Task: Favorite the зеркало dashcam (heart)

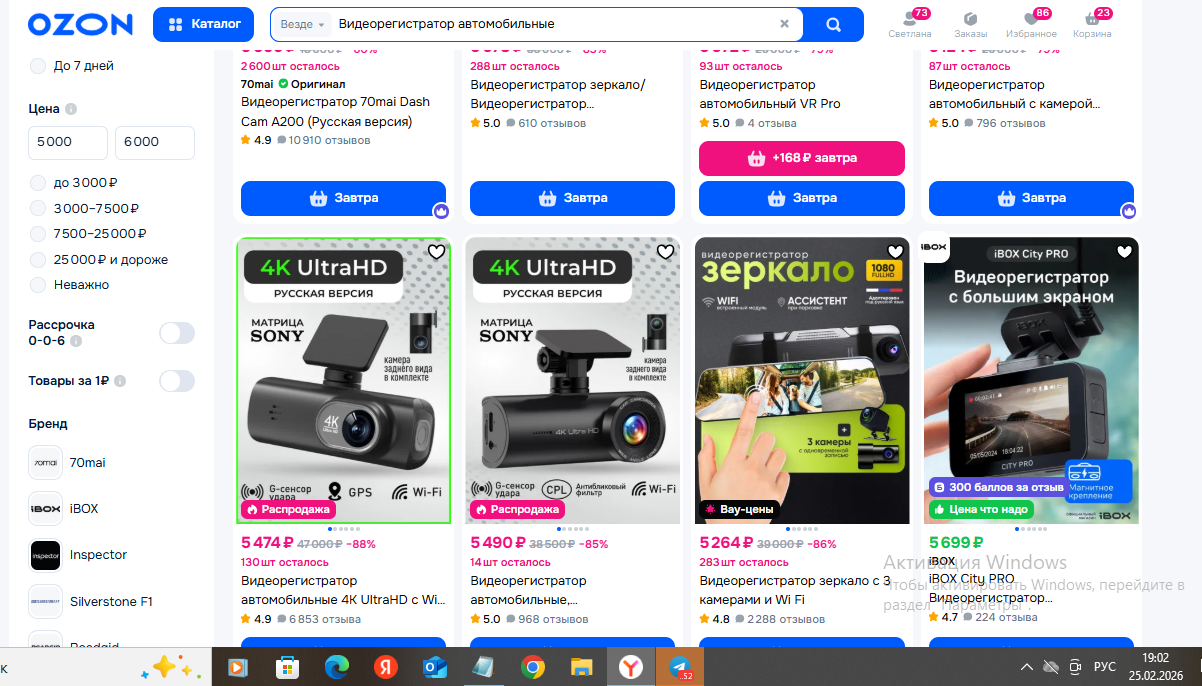Action: 895,252
